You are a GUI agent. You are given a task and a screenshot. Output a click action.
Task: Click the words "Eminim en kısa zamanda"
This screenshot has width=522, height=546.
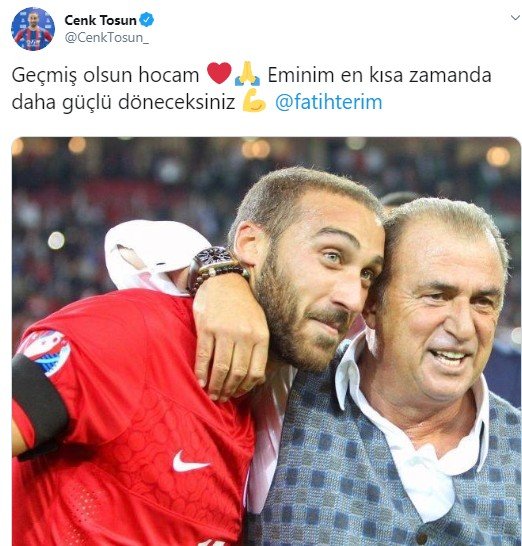pos(379,75)
